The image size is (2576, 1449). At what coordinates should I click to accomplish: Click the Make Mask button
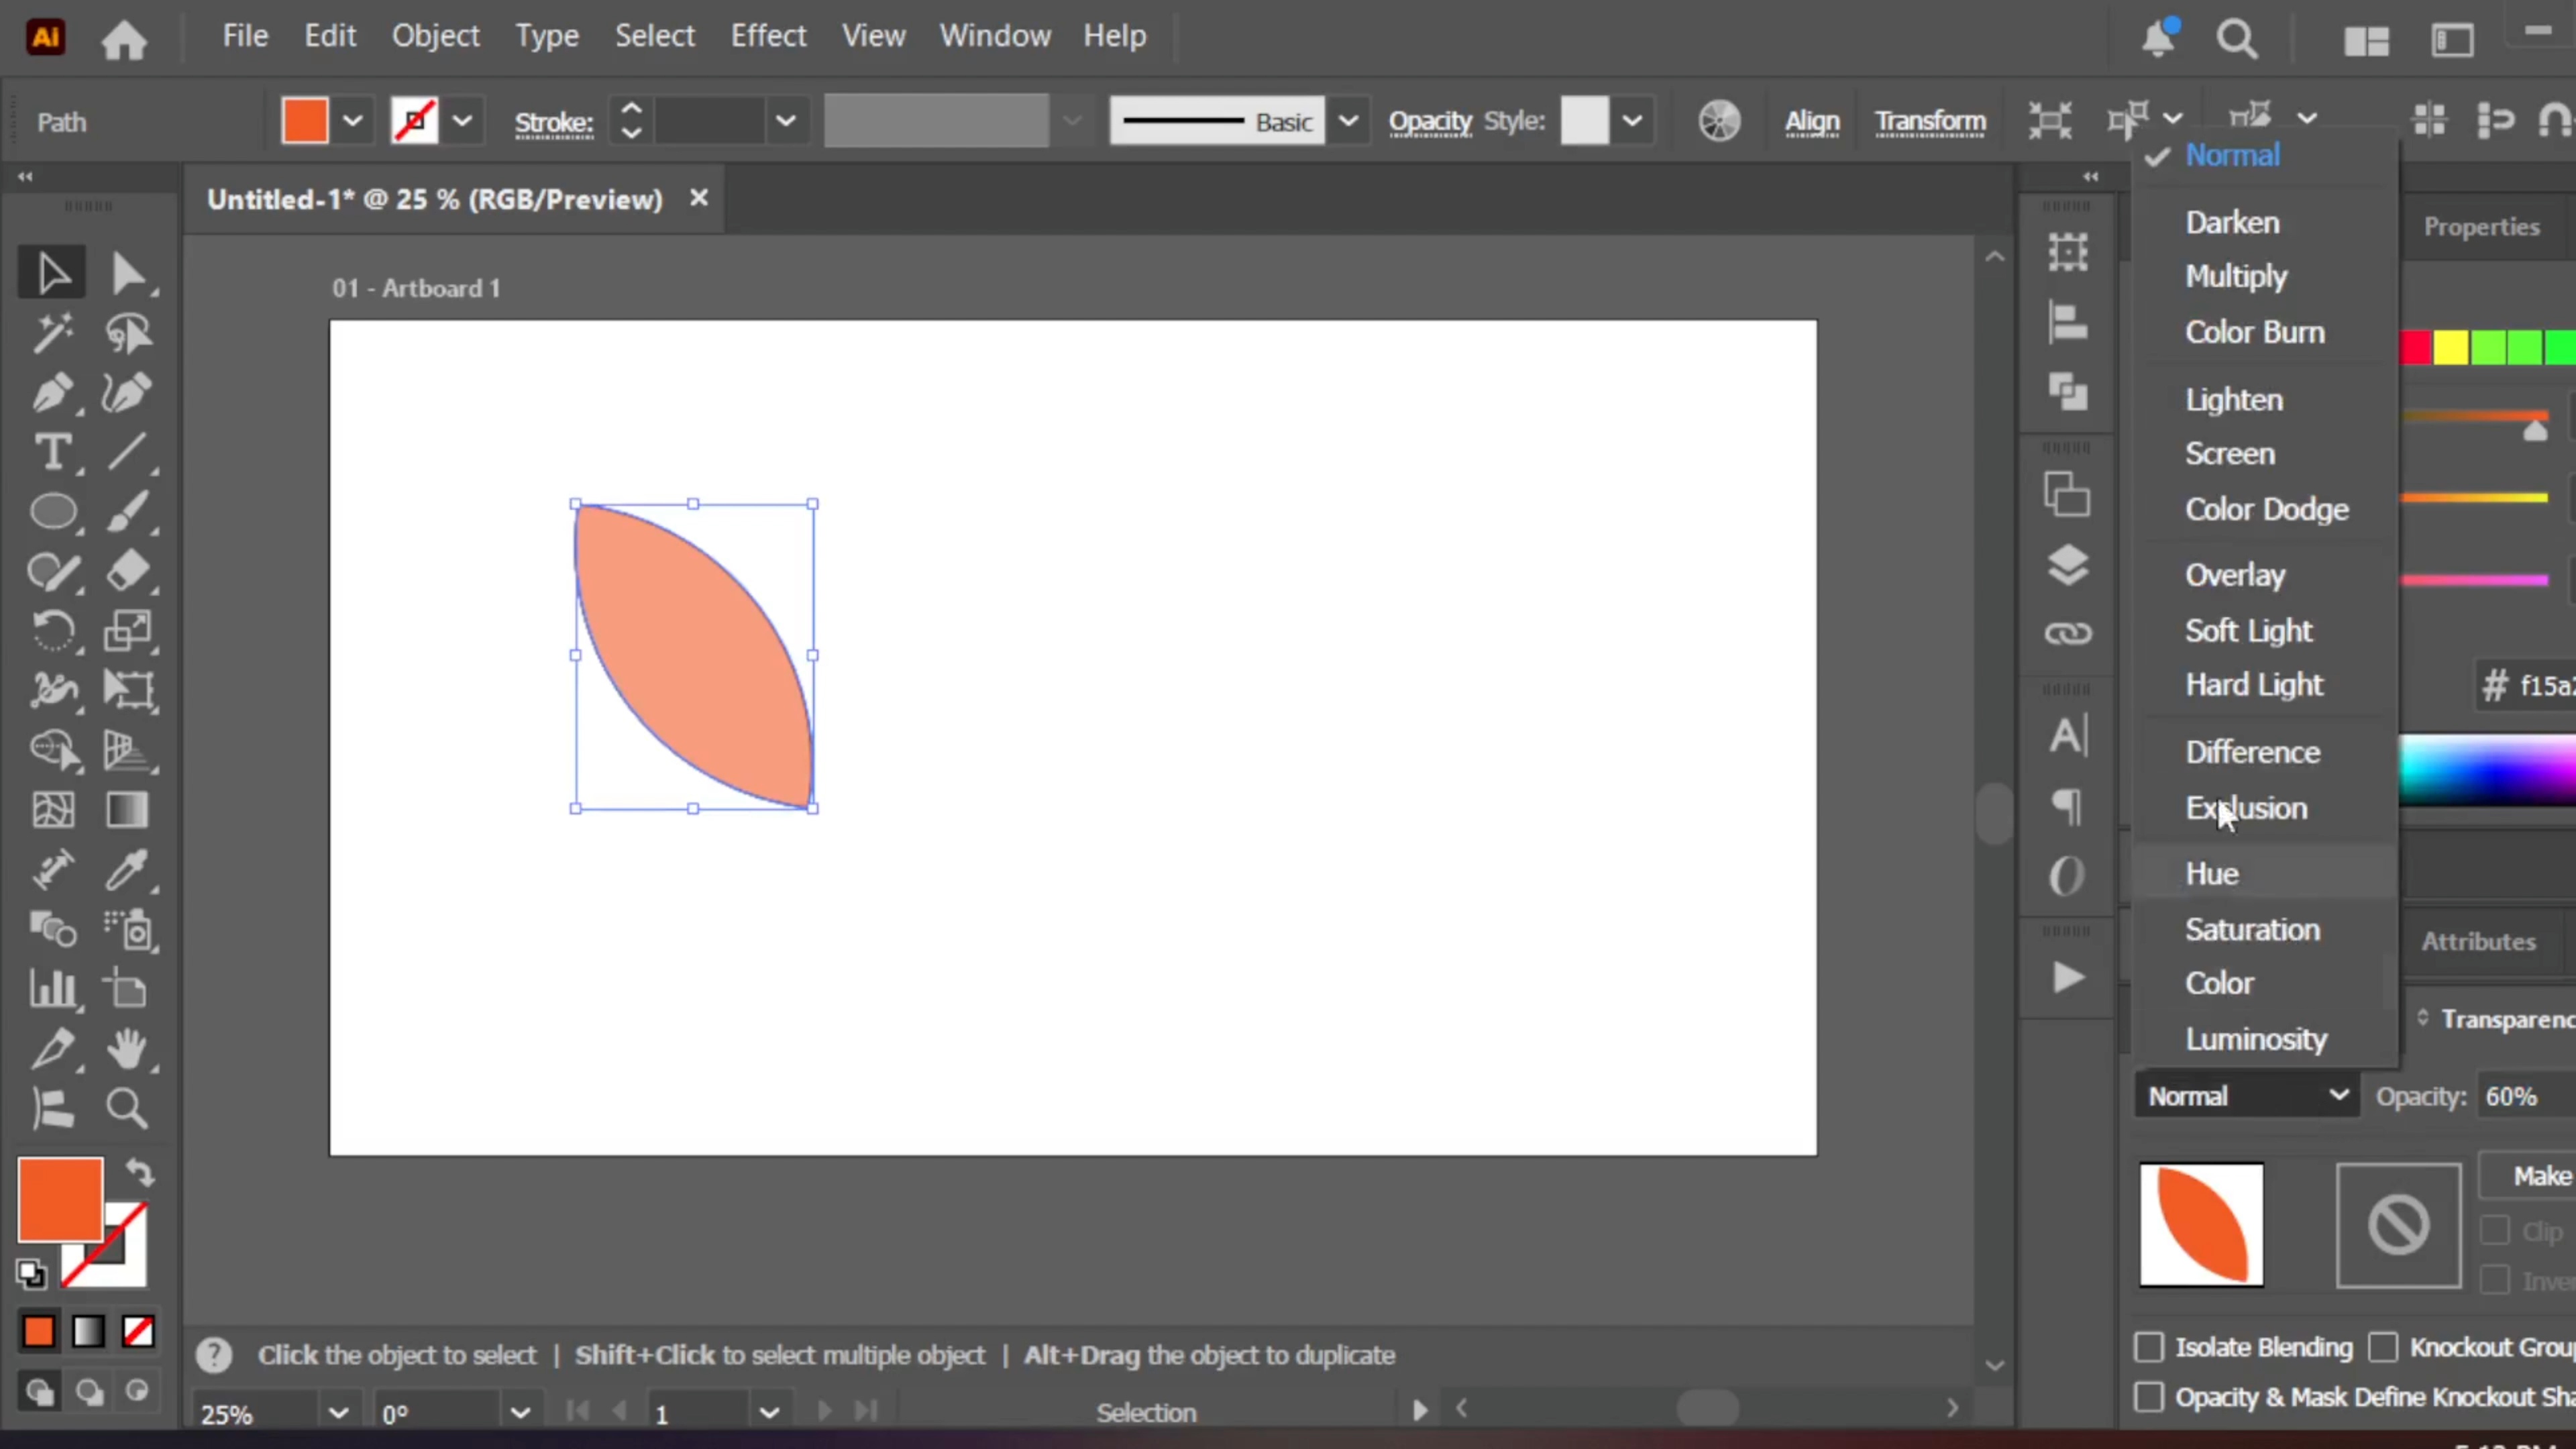click(2527, 1175)
